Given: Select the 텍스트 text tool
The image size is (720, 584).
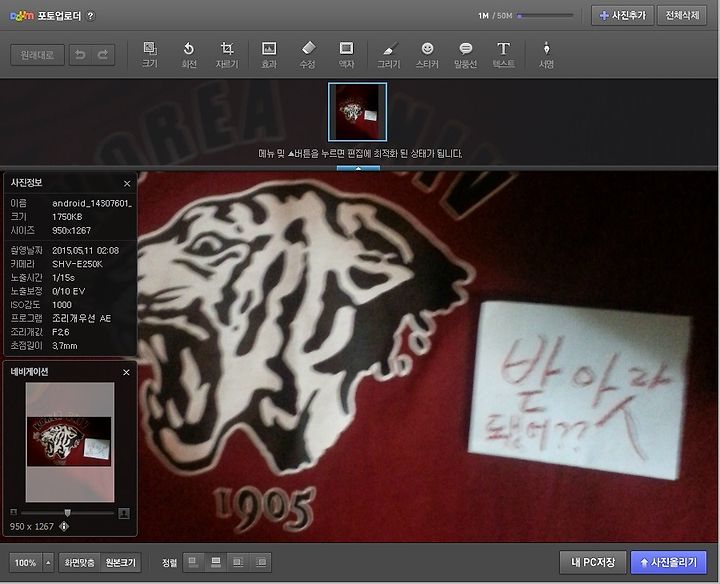Looking at the screenshot, I should click(503, 55).
